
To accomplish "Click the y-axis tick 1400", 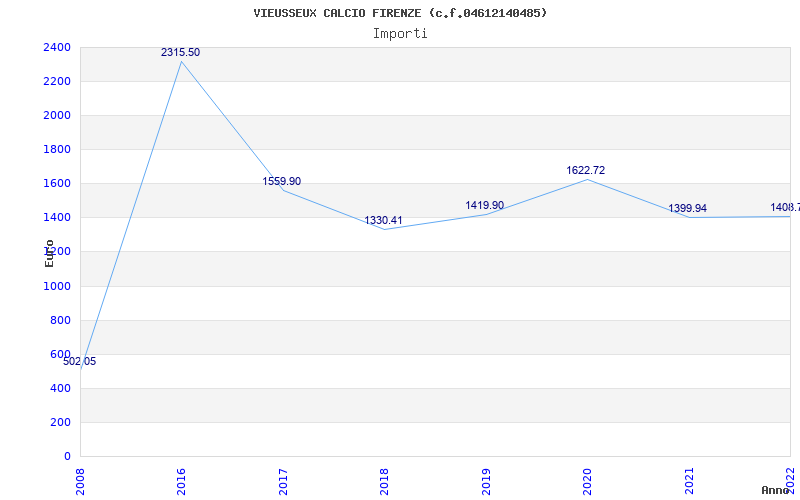I will click(57, 217).
